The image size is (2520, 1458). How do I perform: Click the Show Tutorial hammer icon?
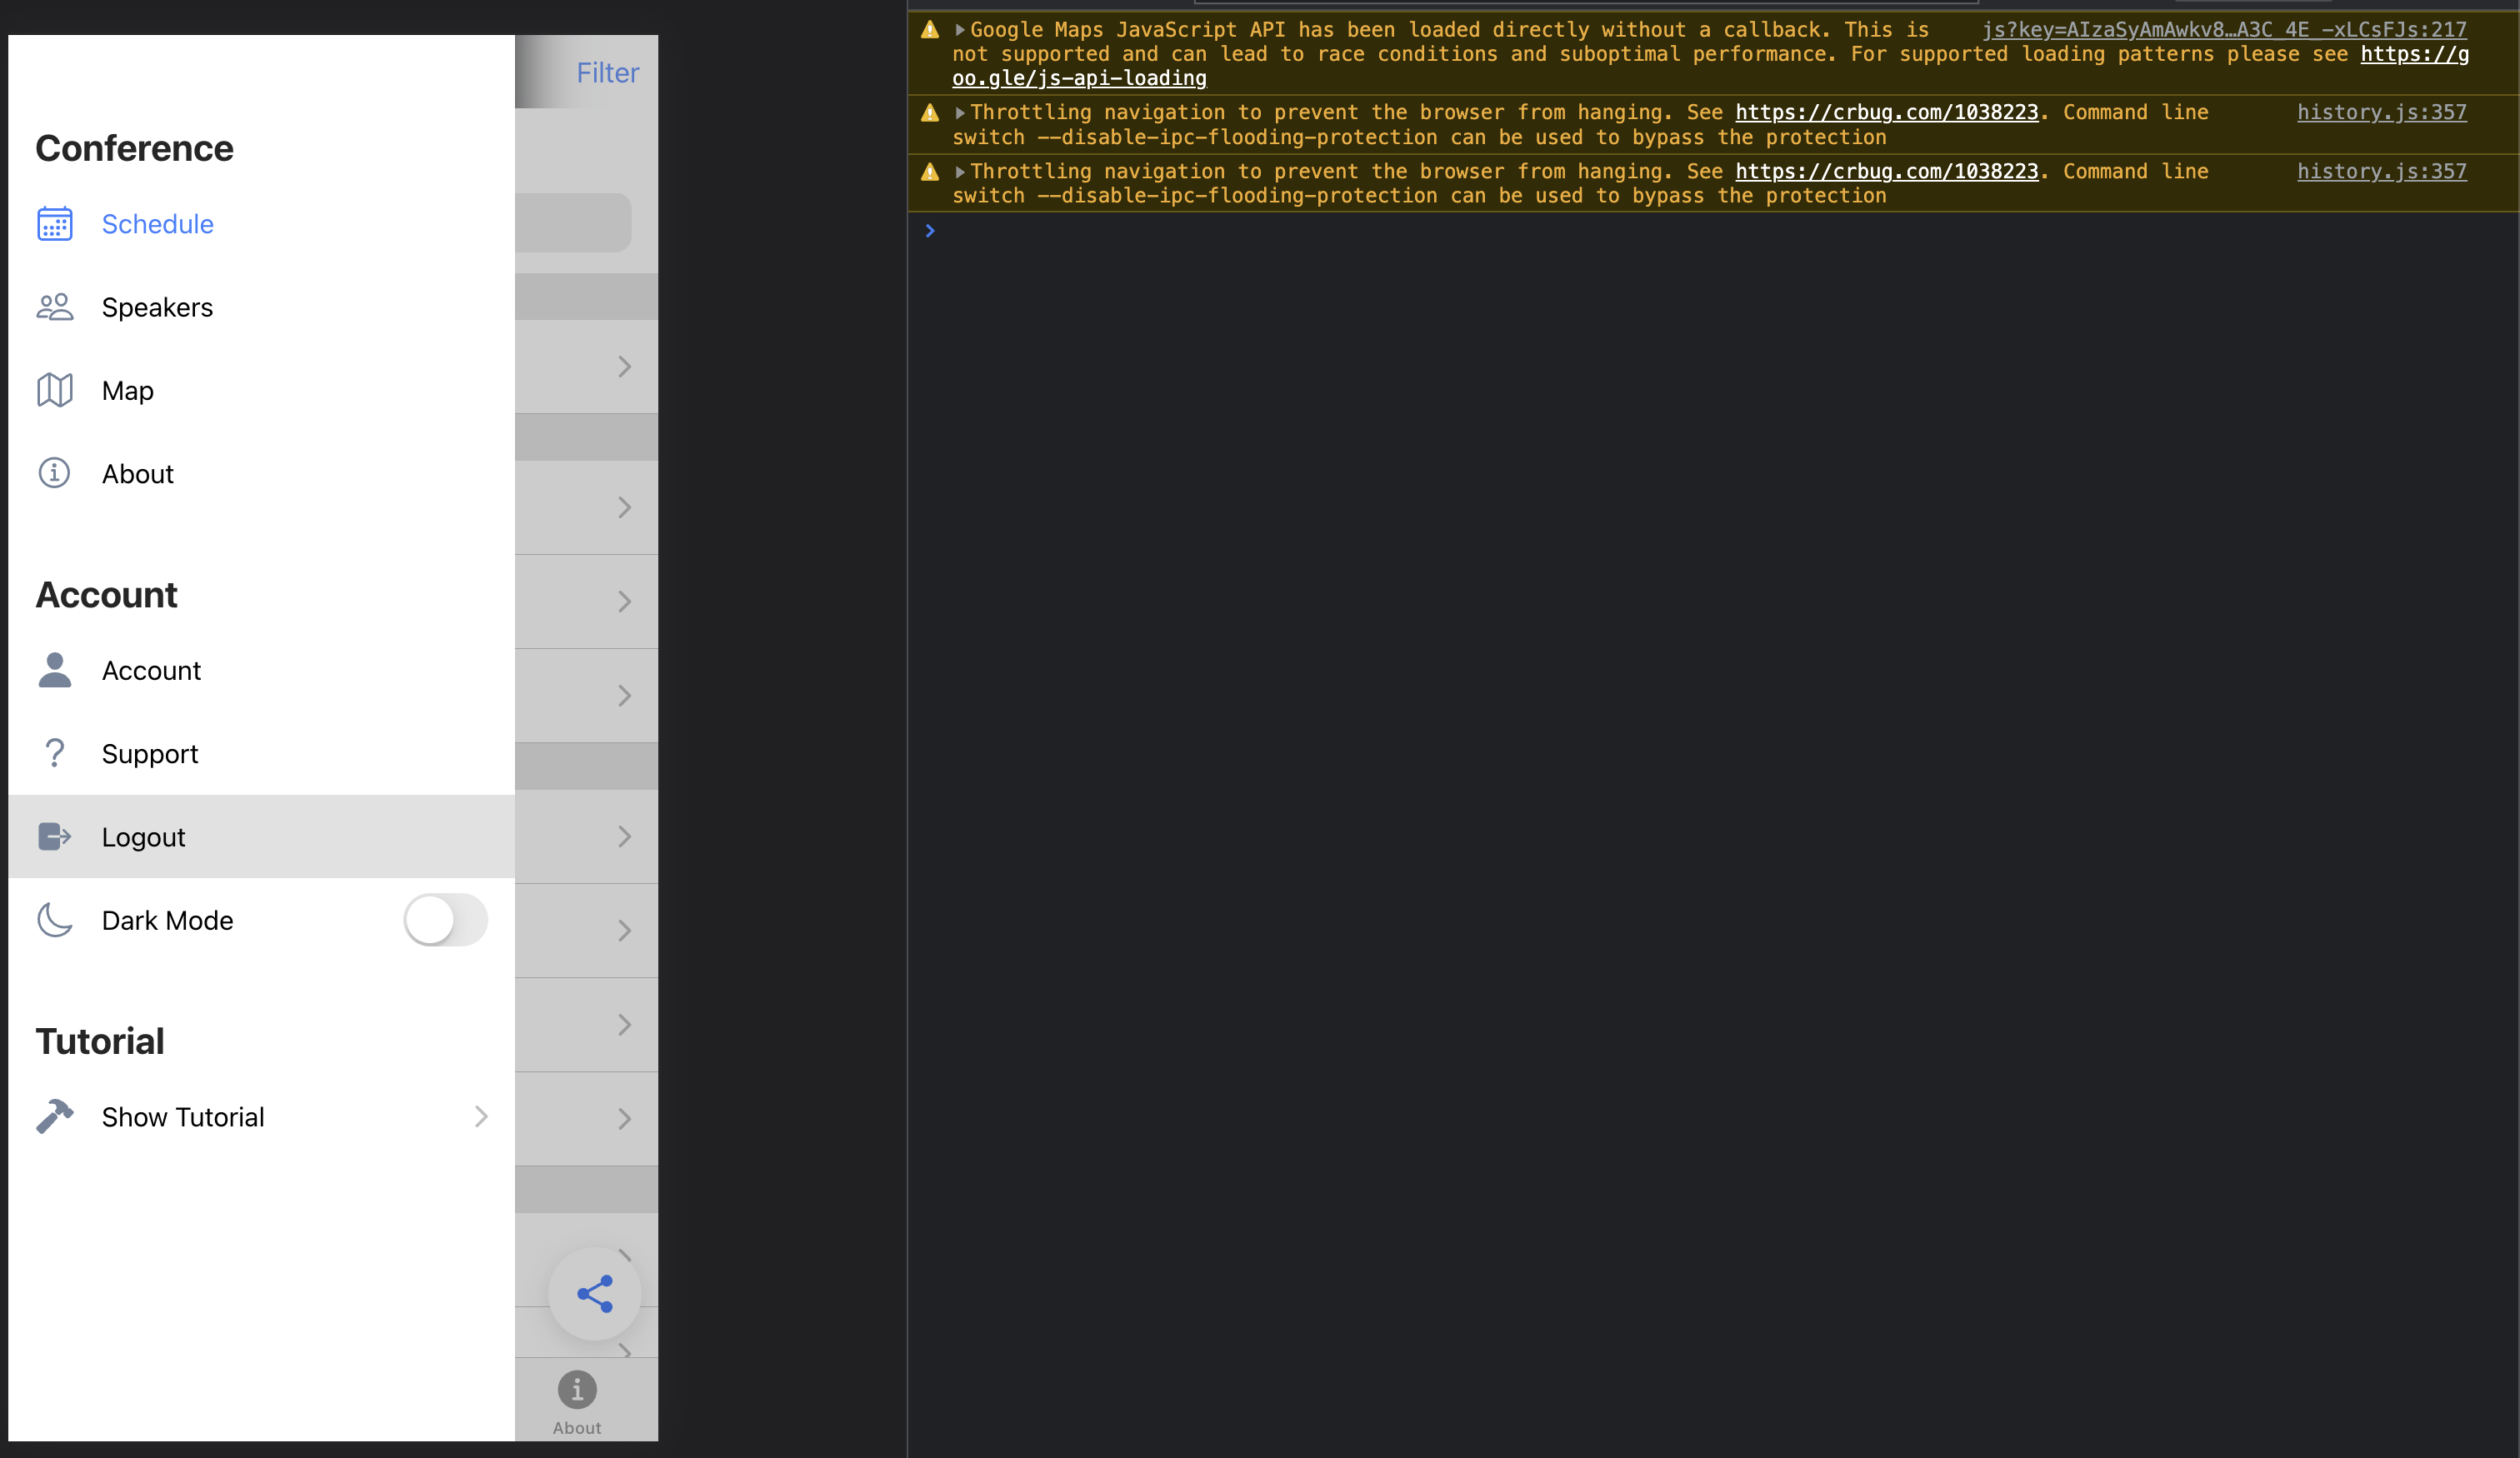tap(54, 1116)
